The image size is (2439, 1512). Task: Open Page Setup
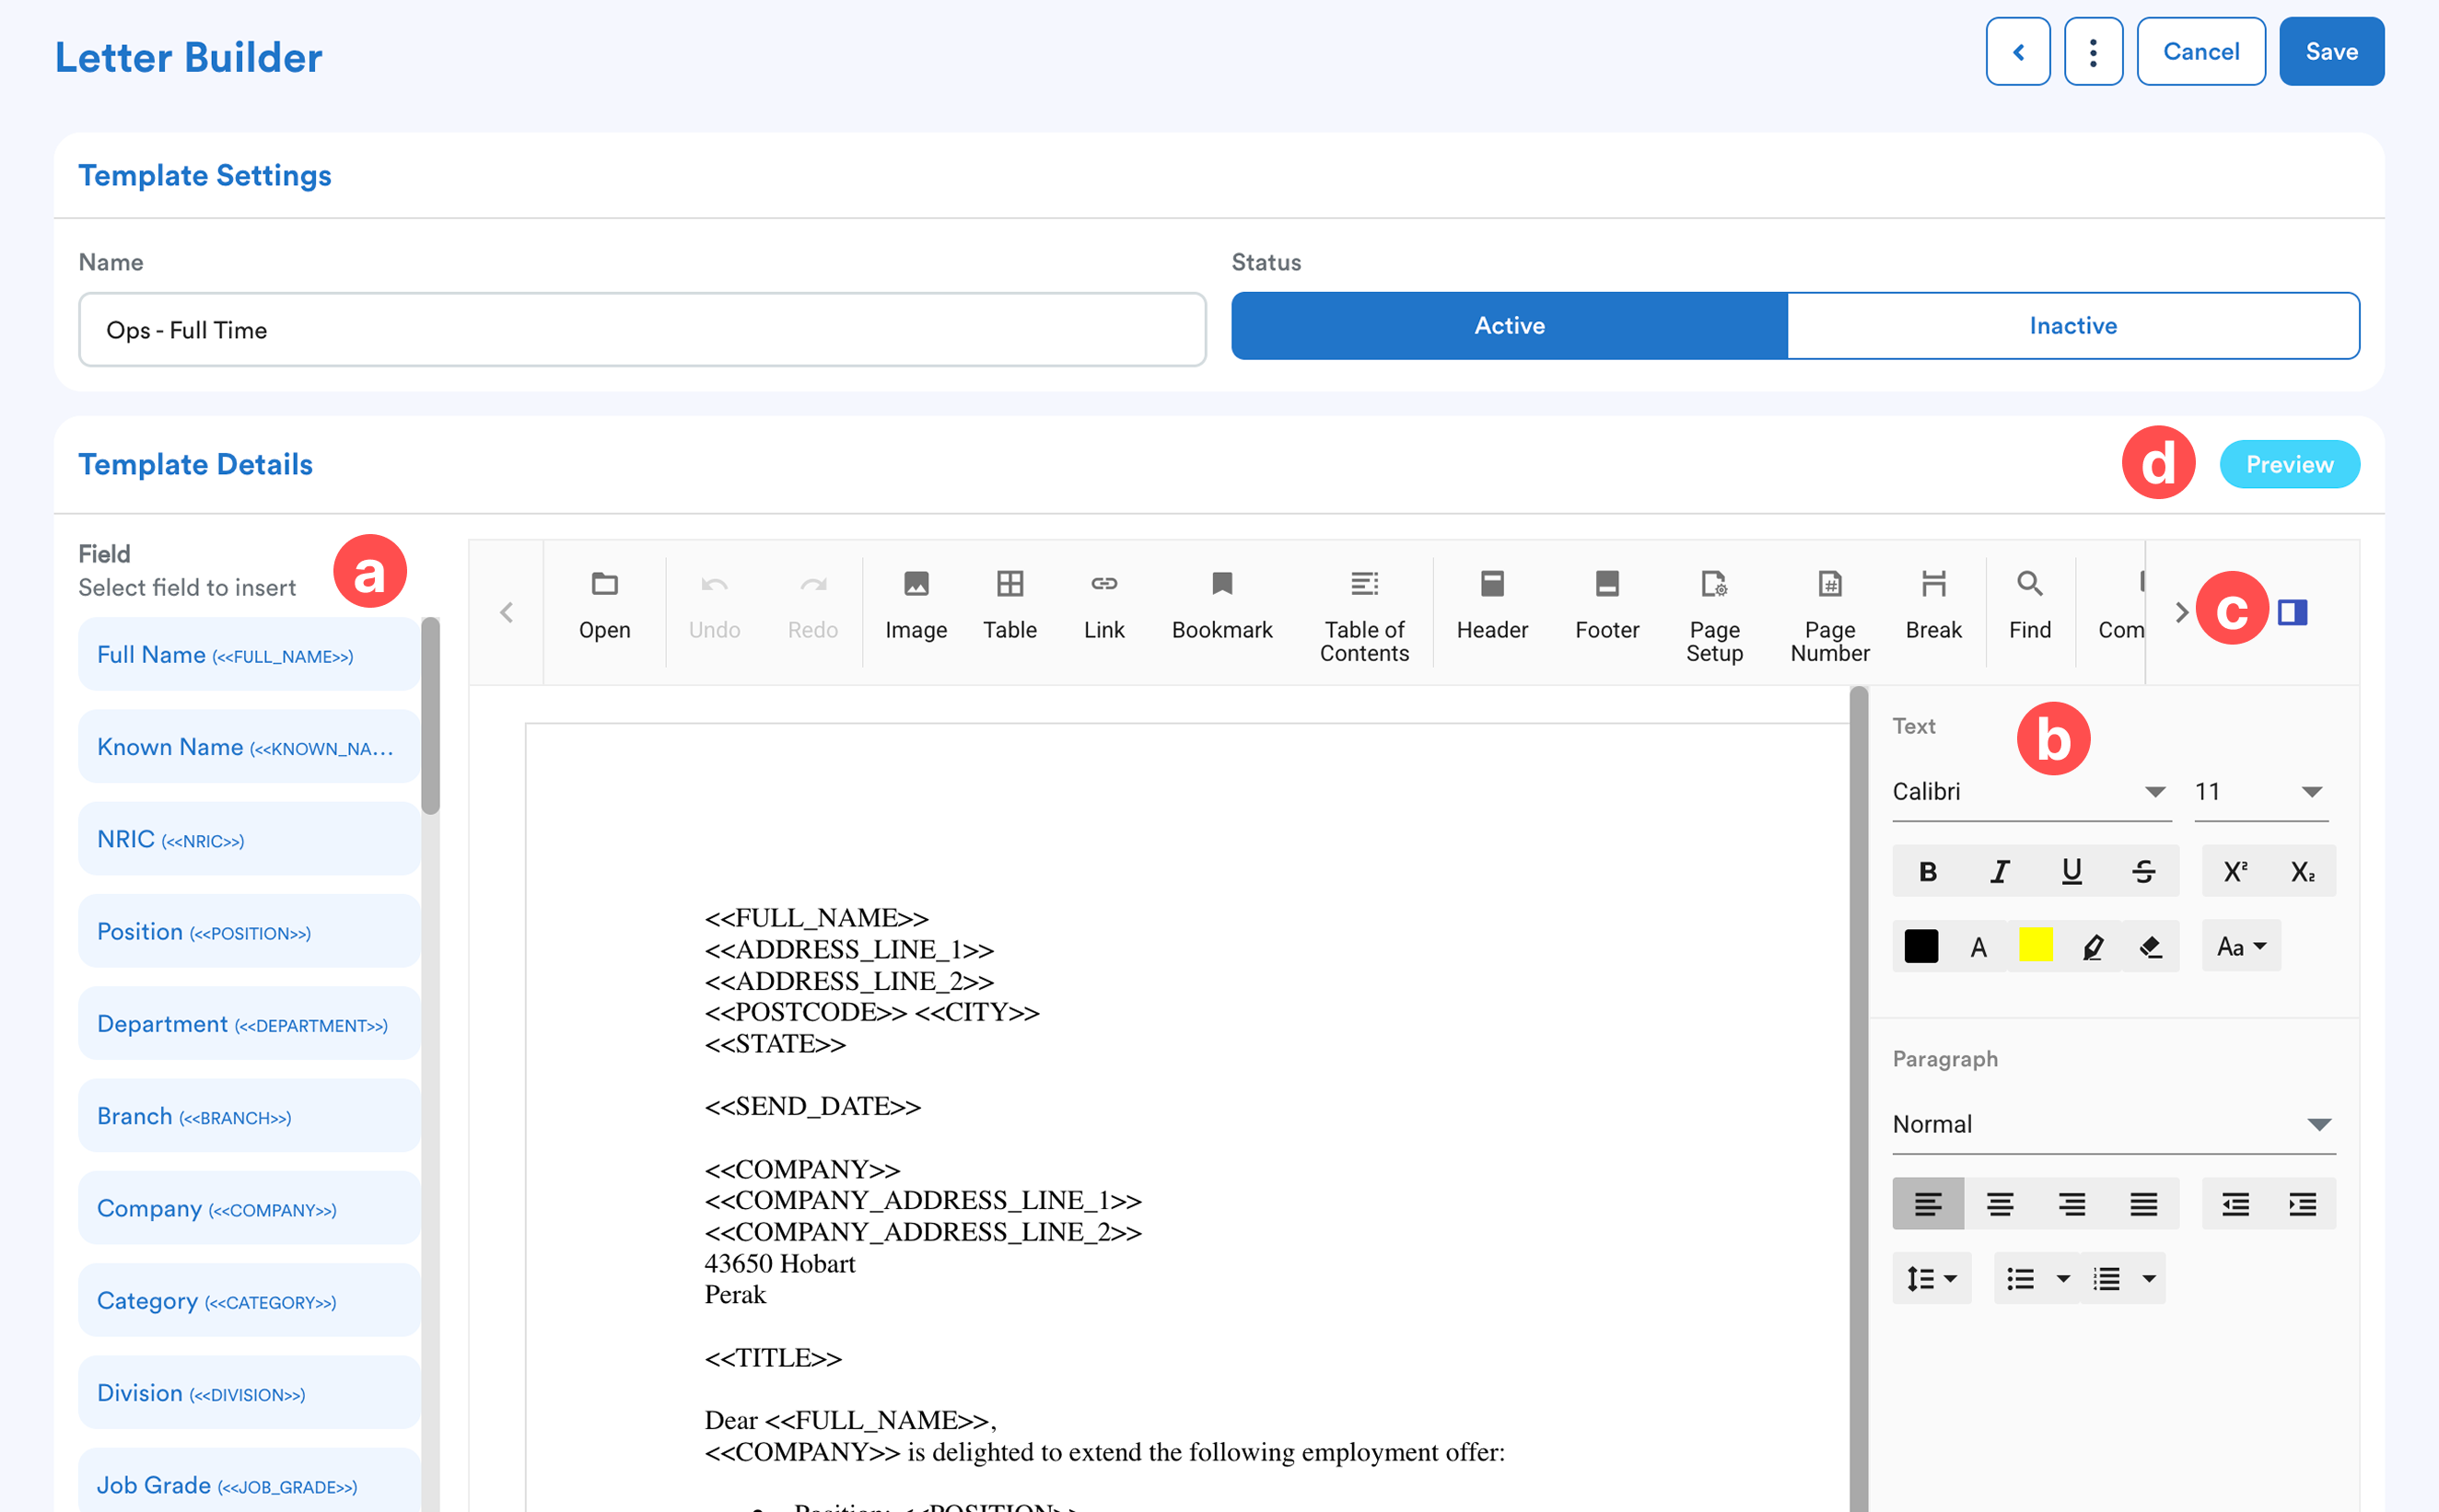pos(1714,615)
